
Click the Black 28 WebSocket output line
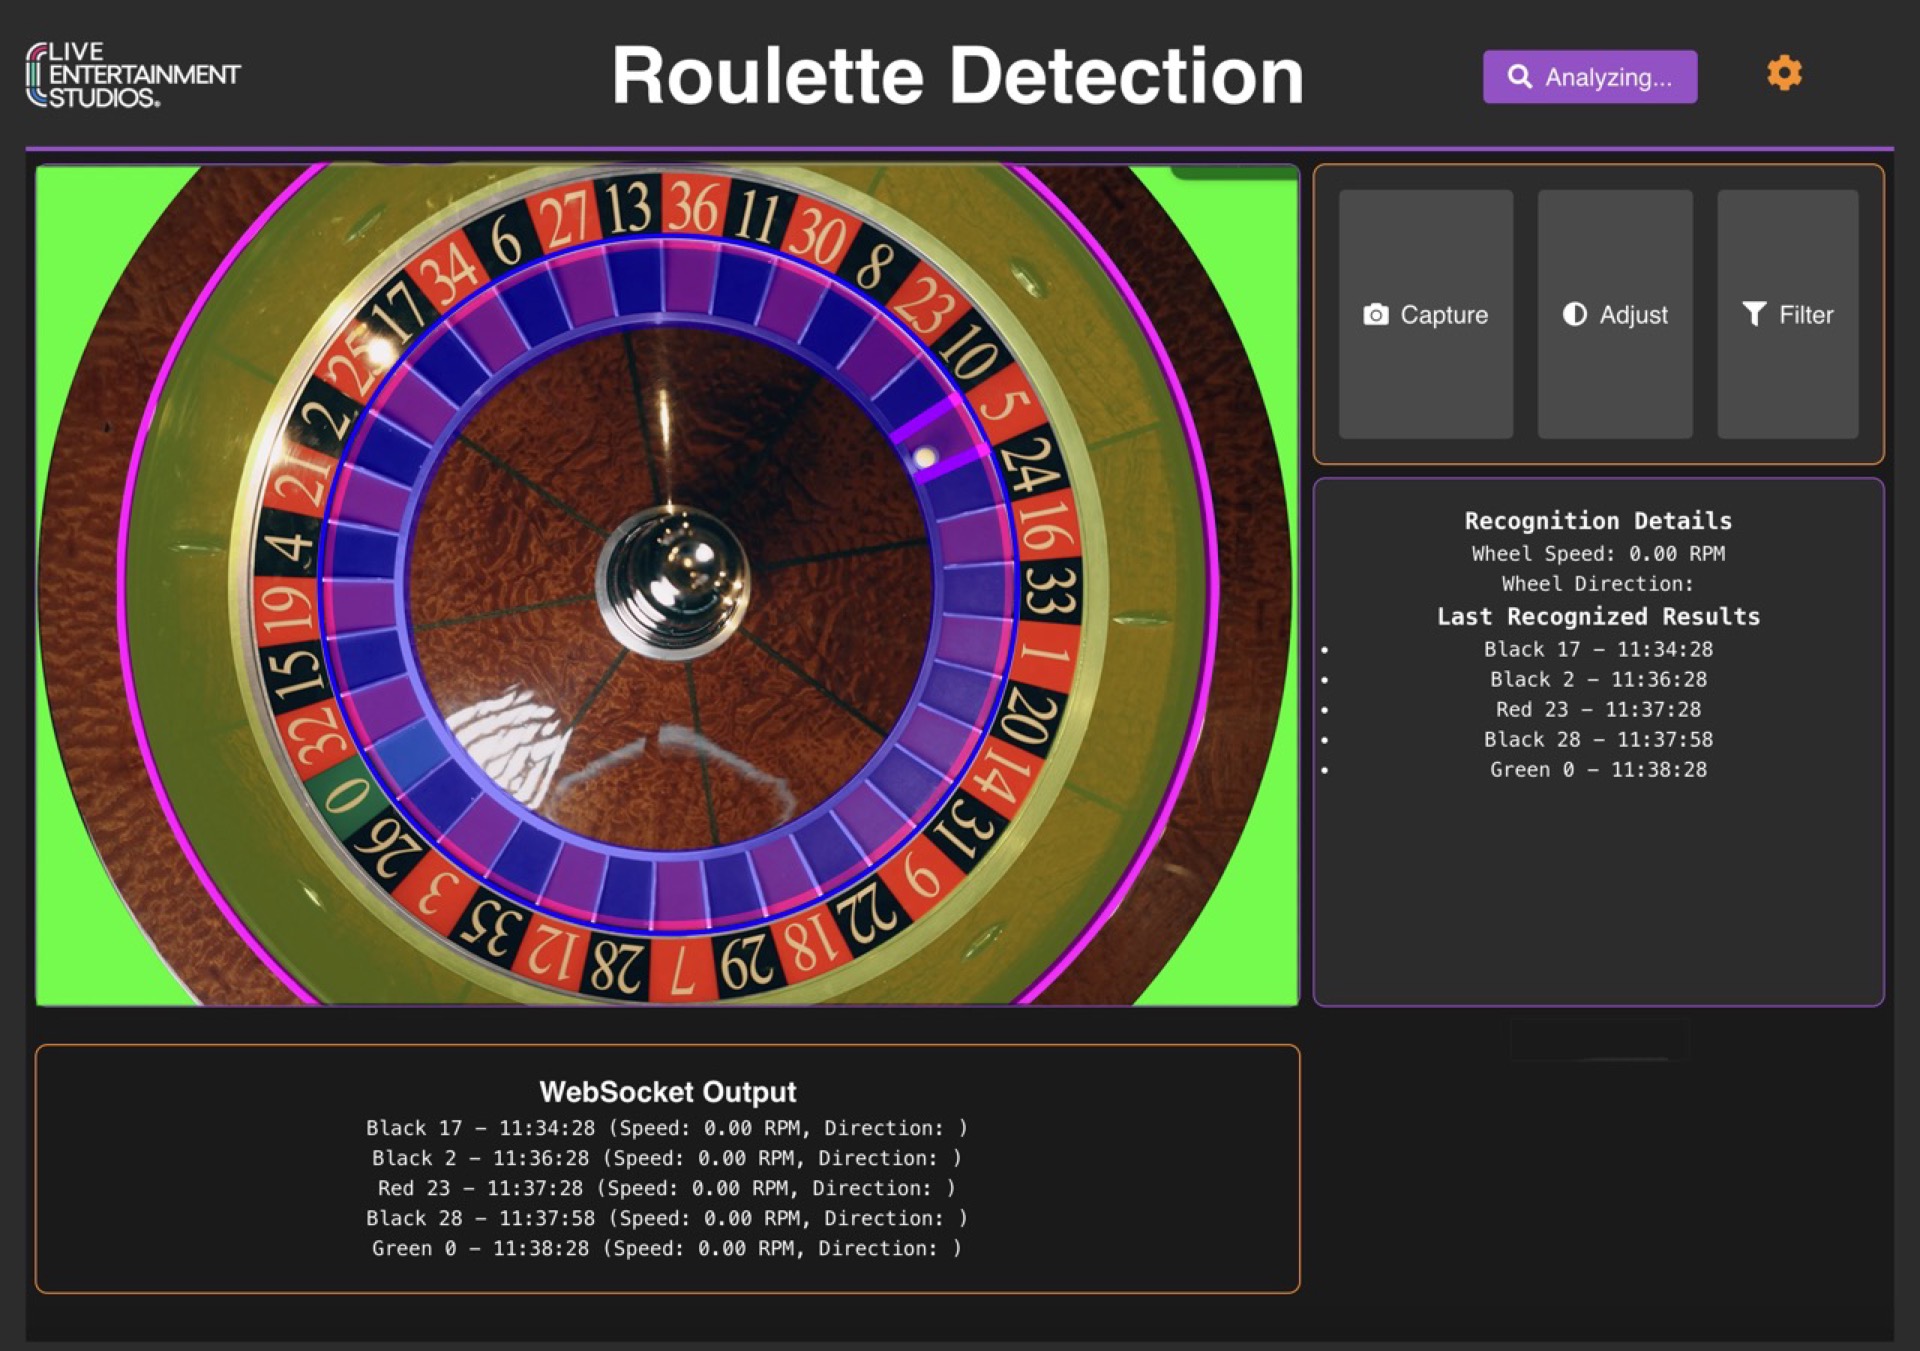pos(666,1218)
